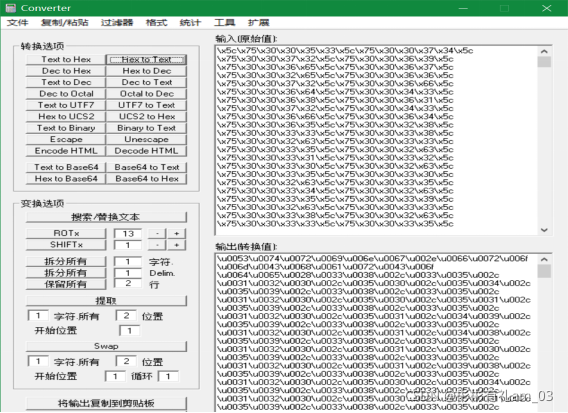The height and width of the screenshot is (413, 568).
Task: Click the Text to Dec button
Action: [x=66, y=82]
